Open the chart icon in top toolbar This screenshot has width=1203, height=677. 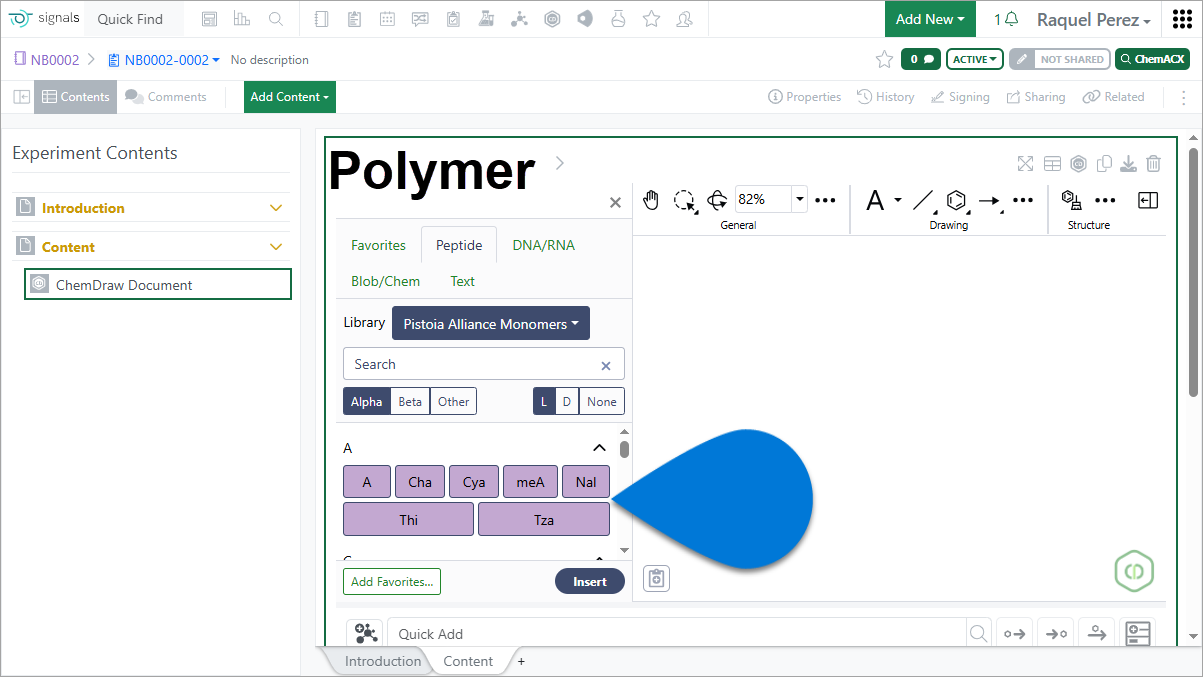(241, 19)
